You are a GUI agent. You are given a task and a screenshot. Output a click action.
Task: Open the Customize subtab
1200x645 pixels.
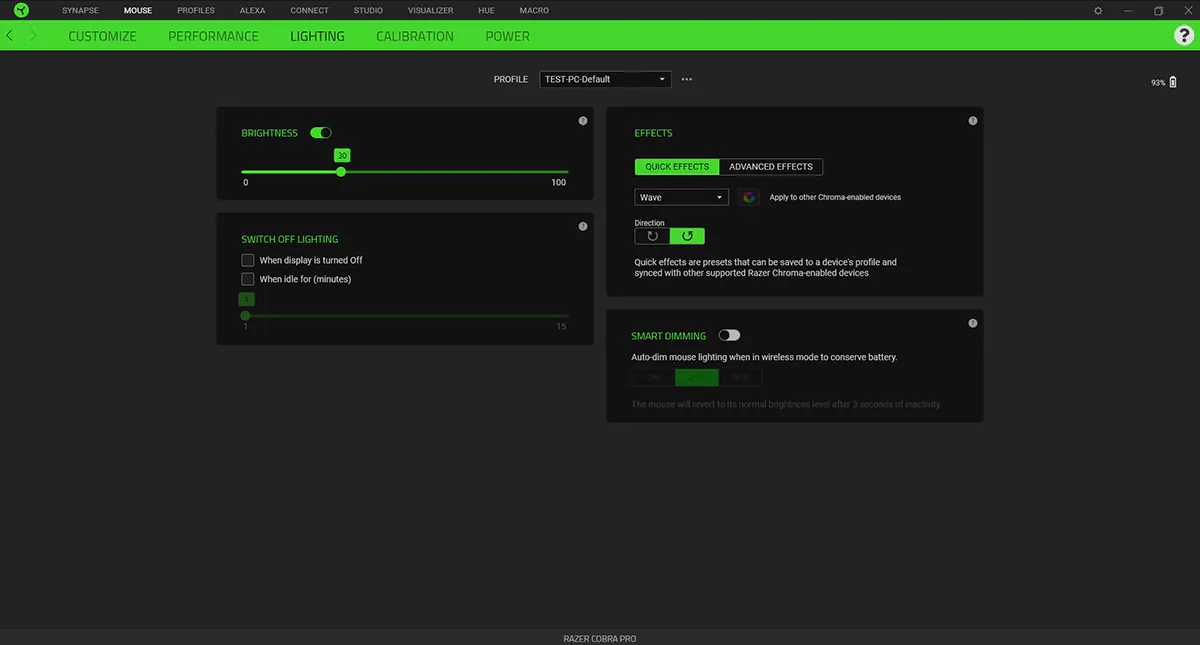[102, 36]
